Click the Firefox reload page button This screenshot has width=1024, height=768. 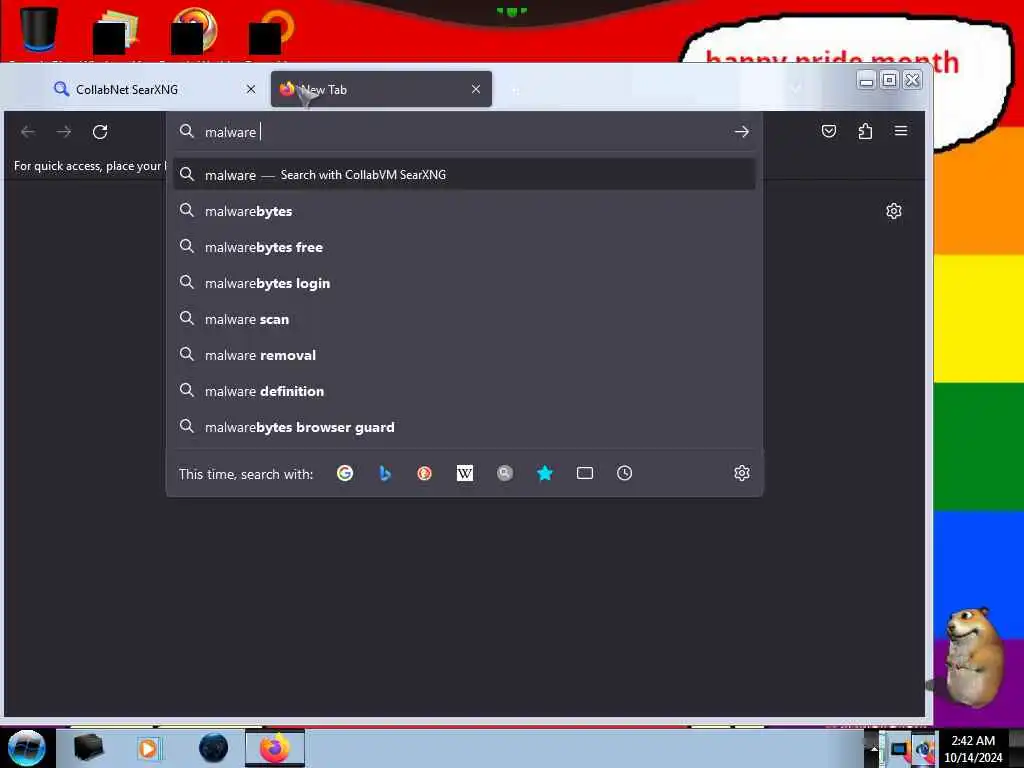point(100,132)
